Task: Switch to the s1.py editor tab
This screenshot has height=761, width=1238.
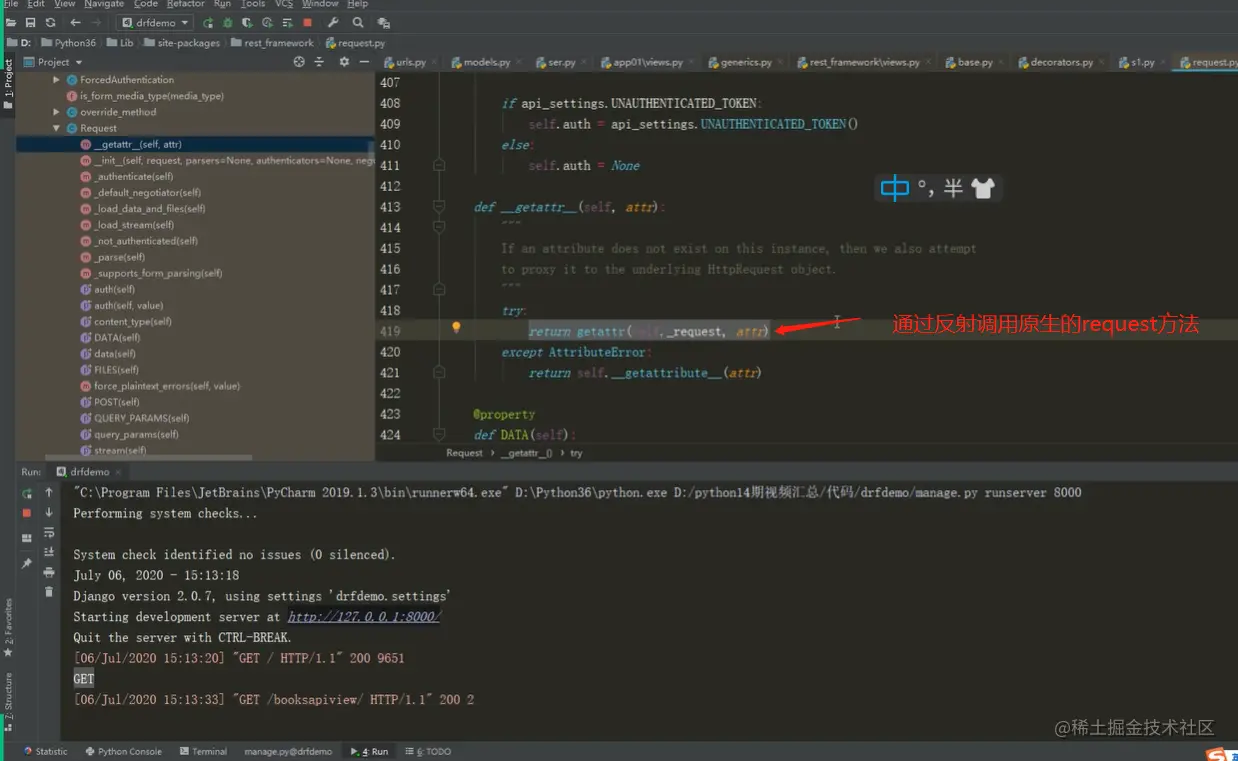Action: point(1142,62)
